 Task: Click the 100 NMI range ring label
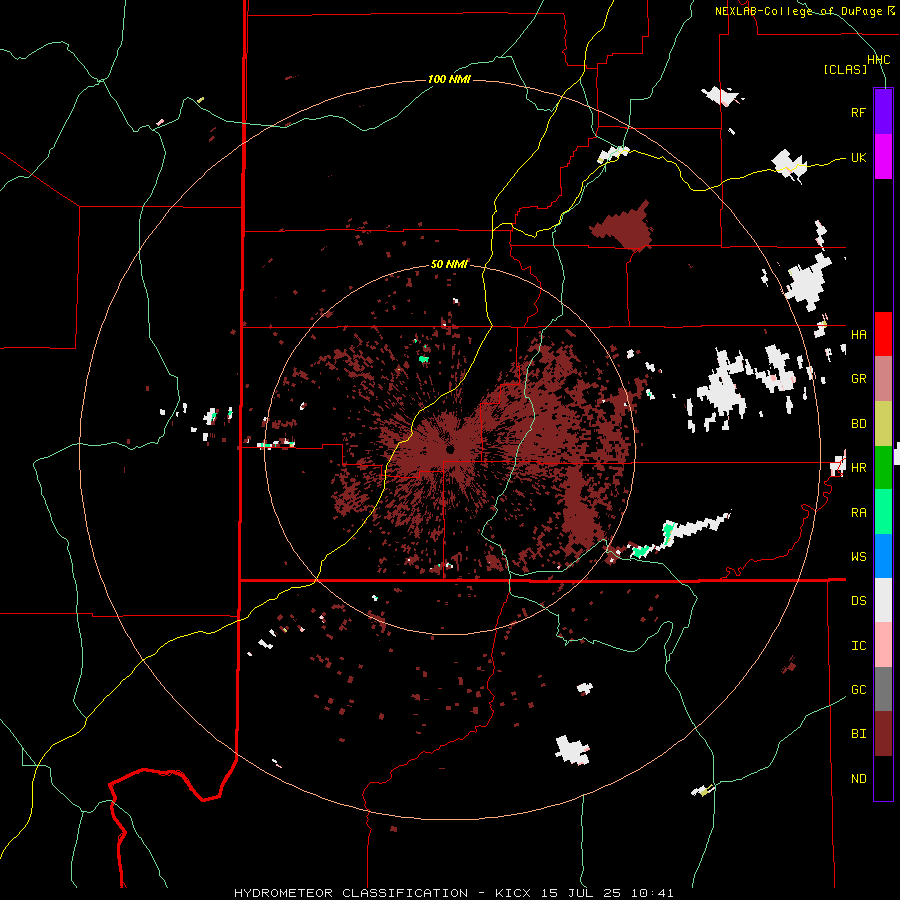tap(449, 79)
